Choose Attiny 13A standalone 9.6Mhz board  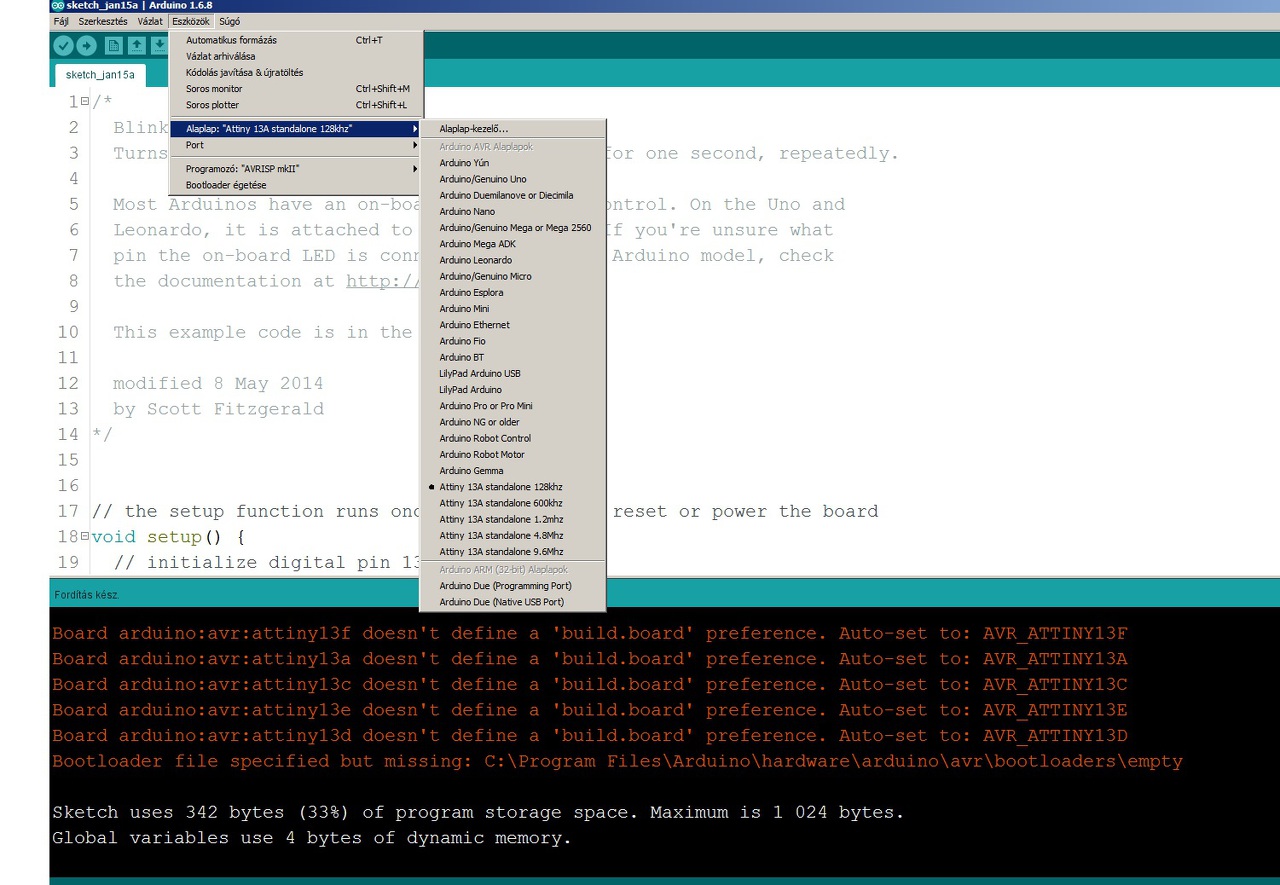tap(513, 552)
